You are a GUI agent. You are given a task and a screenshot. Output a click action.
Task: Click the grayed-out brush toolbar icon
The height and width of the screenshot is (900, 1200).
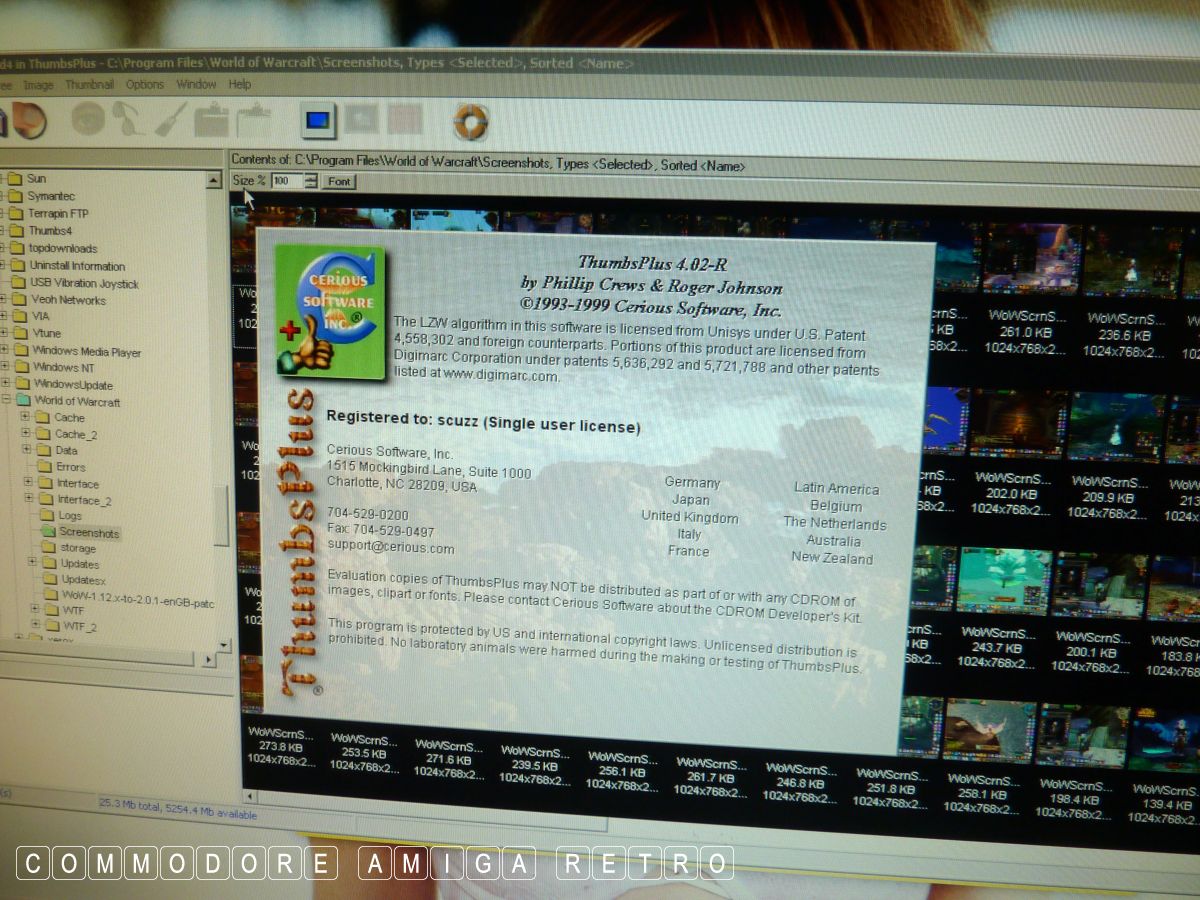[x=170, y=119]
